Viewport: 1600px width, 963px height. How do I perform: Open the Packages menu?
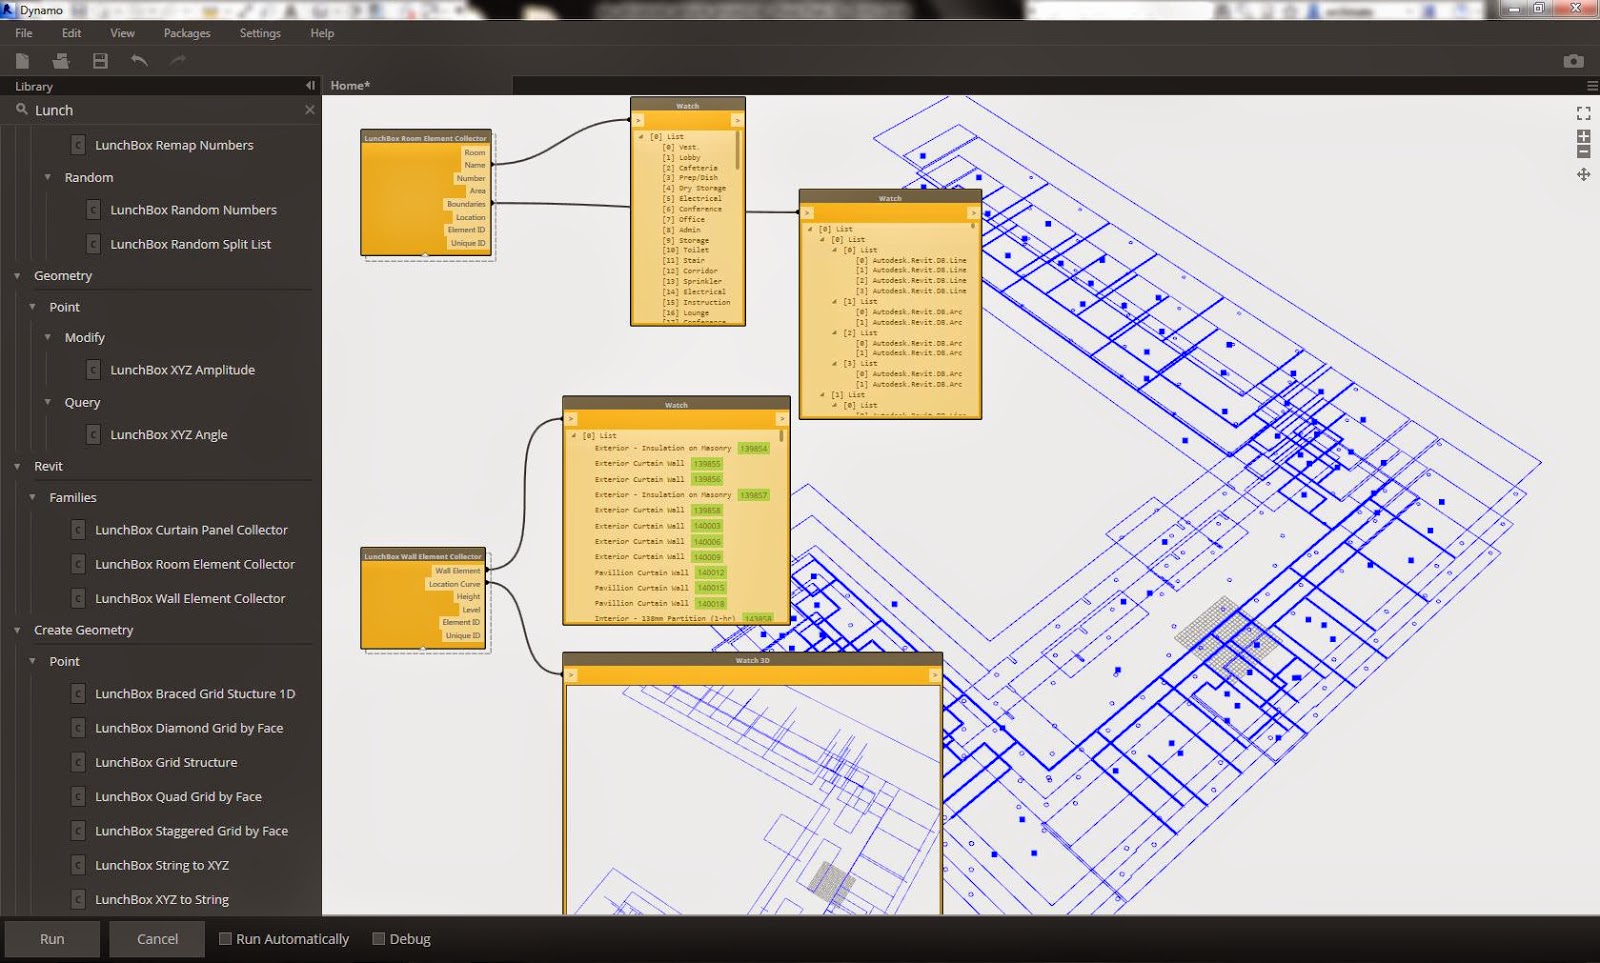(x=186, y=32)
